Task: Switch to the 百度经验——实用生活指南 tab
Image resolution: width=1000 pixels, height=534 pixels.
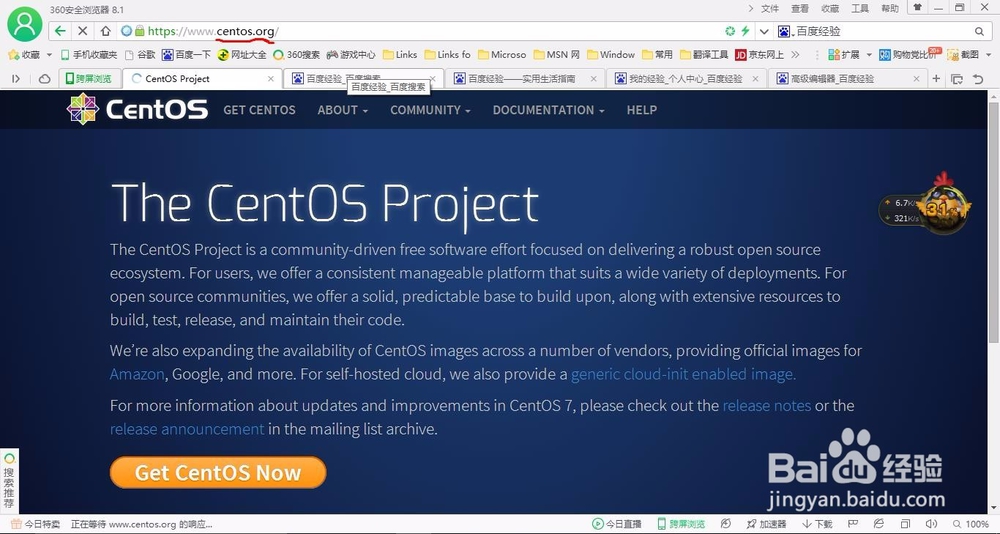Action: click(x=522, y=79)
